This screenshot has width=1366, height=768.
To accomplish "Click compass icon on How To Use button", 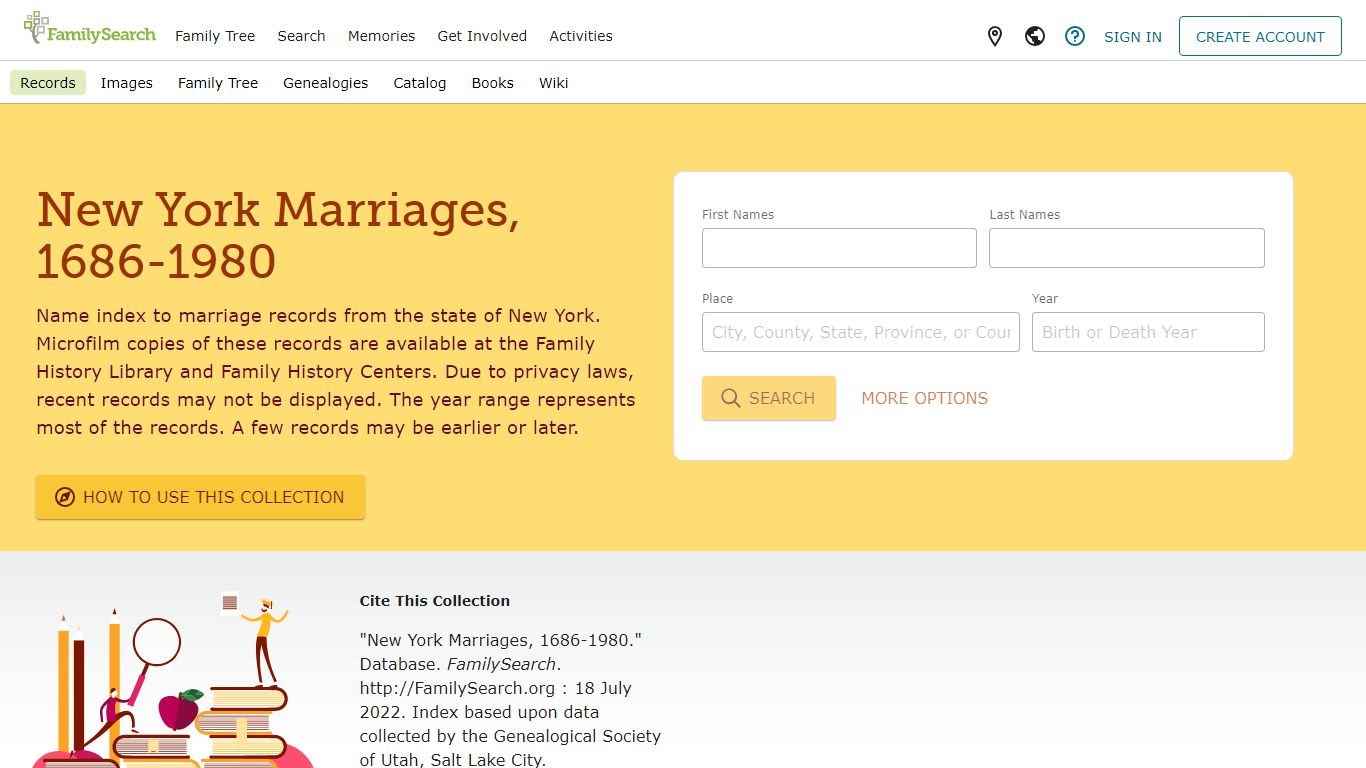I will [x=65, y=497].
